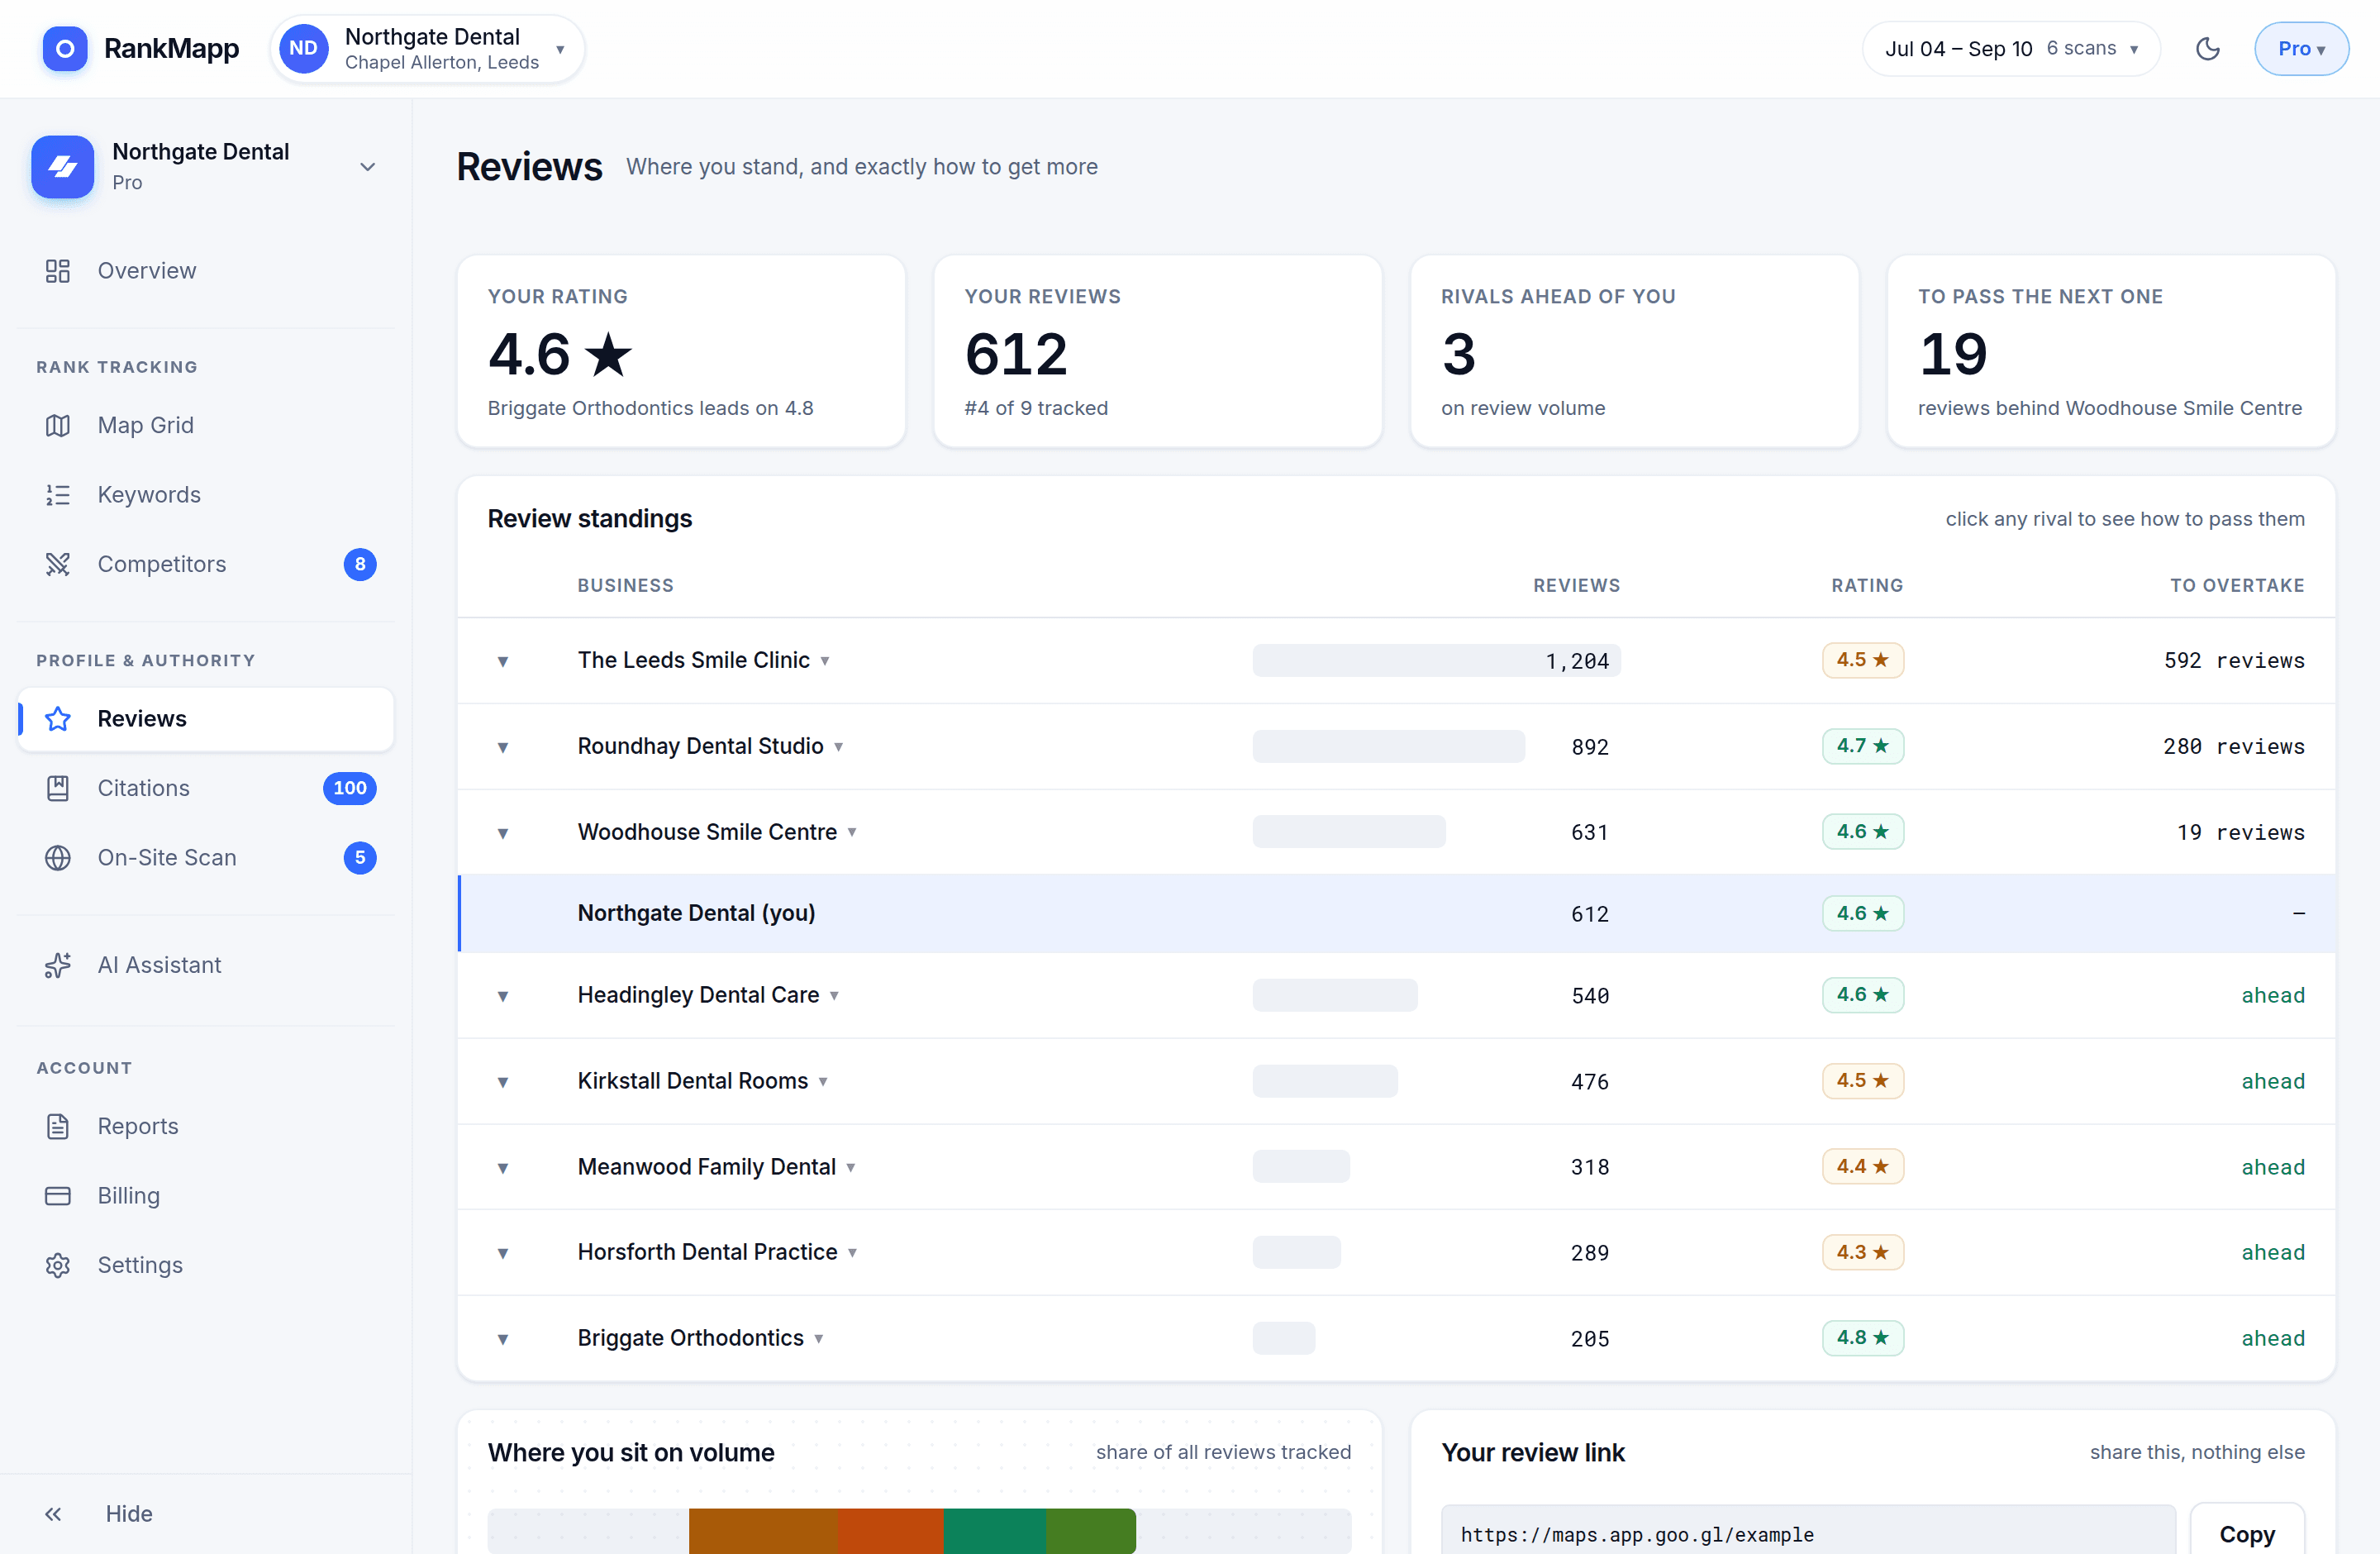Viewport: 2380px width, 1554px height.
Task: Open the Northgate Dental location dropdown
Action: tap(427, 48)
